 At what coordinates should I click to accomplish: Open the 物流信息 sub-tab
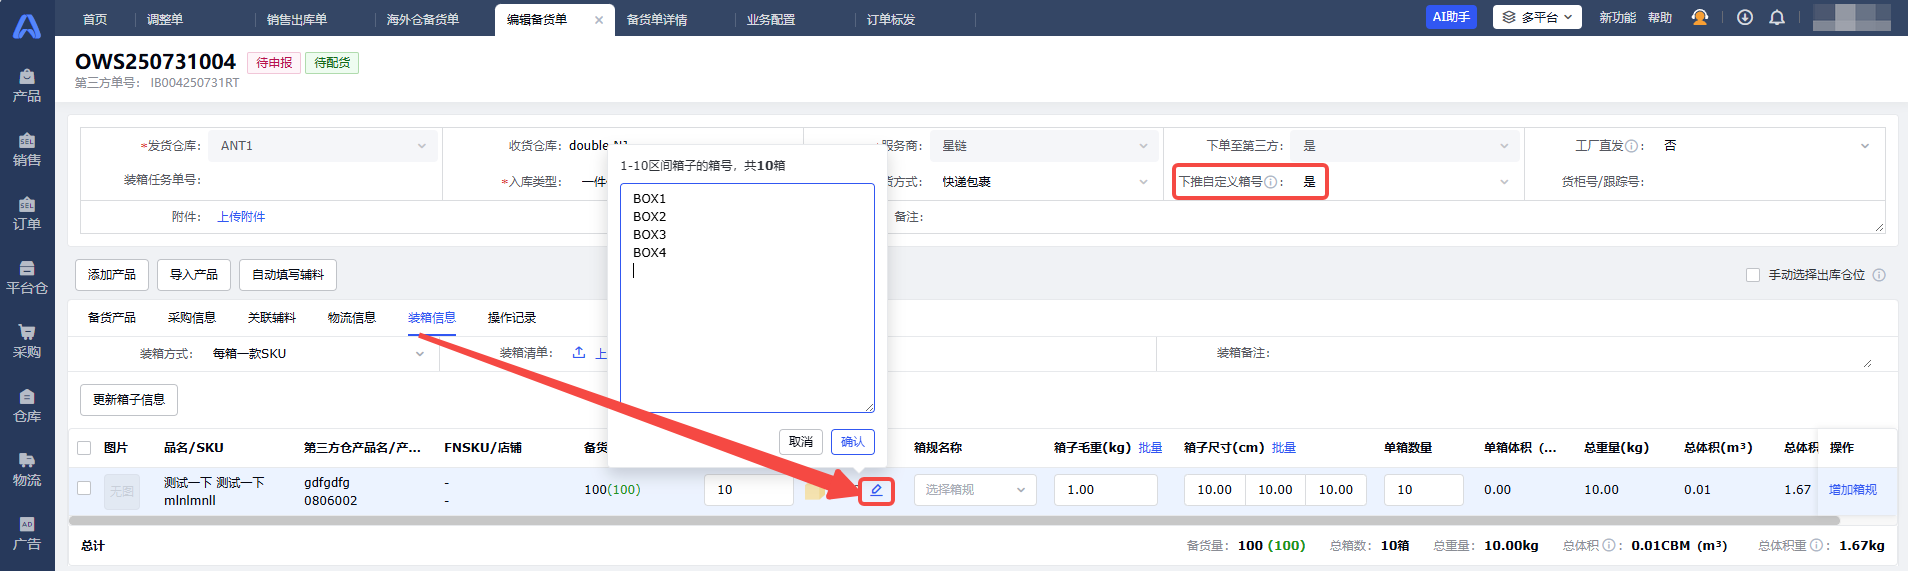click(352, 318)
